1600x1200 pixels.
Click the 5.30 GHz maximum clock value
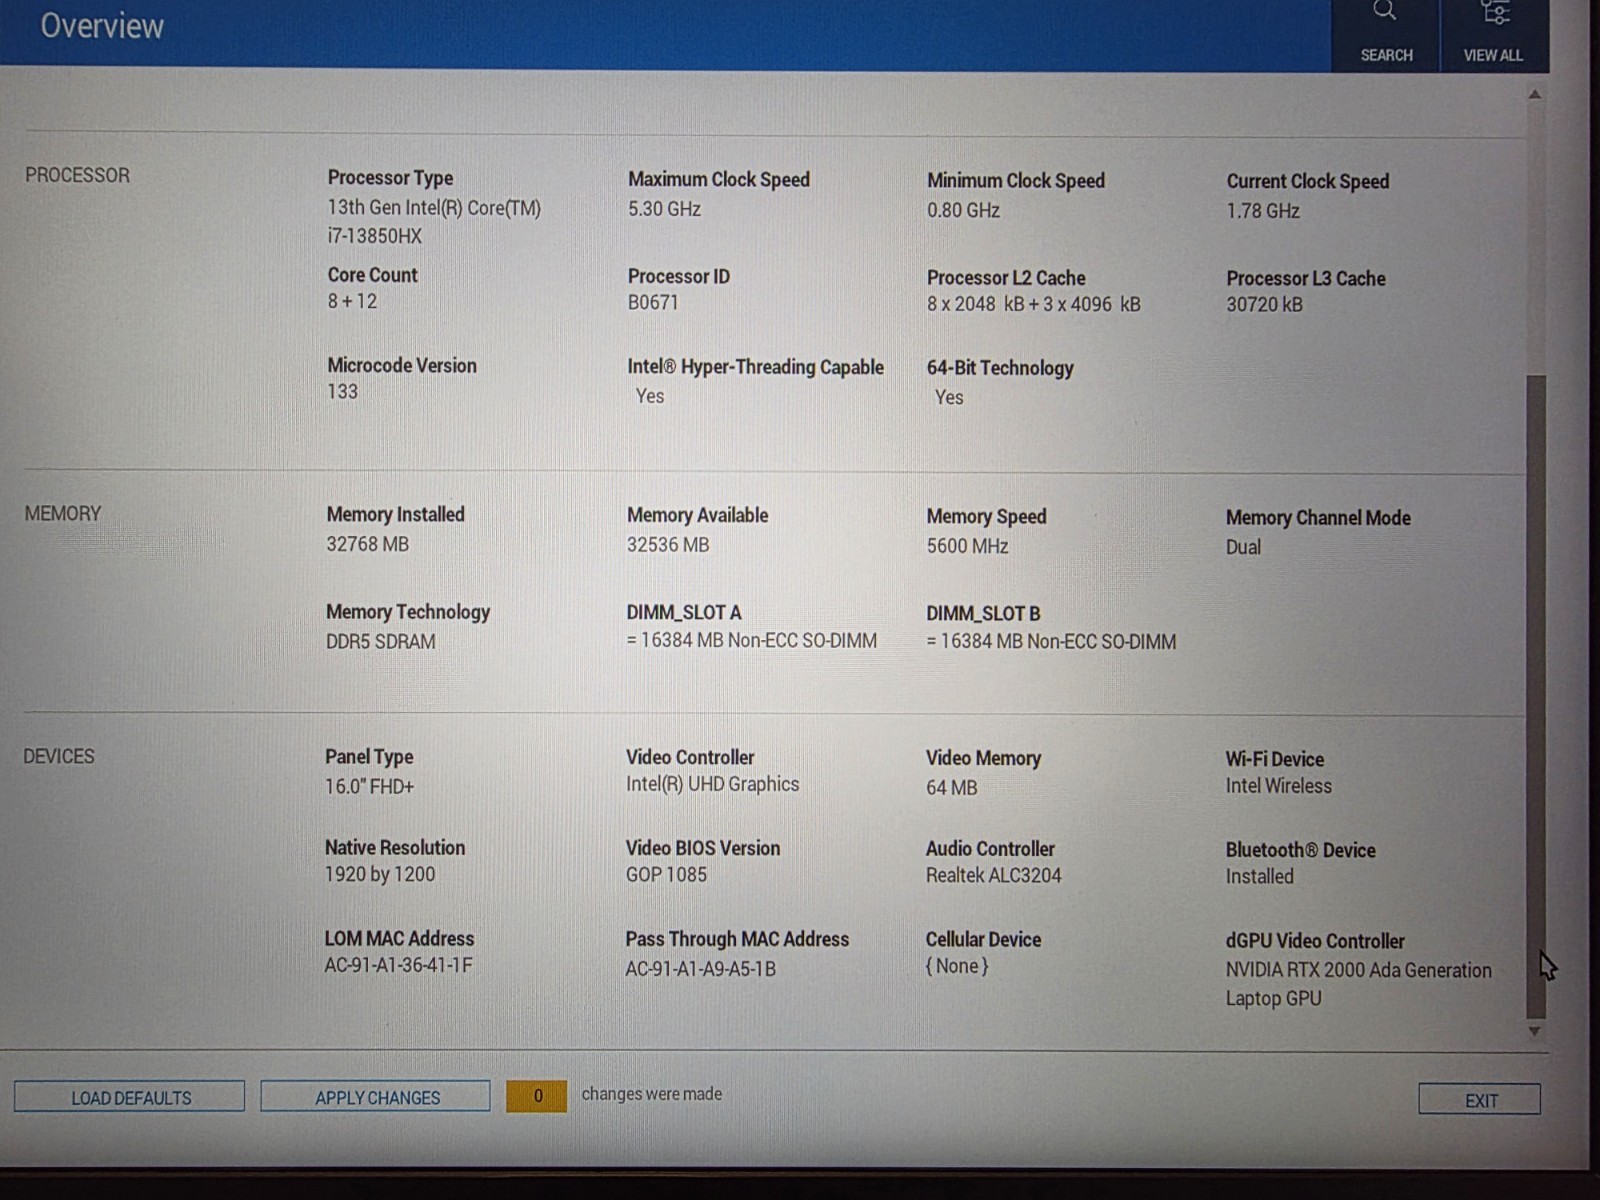(x=664, y=209)
